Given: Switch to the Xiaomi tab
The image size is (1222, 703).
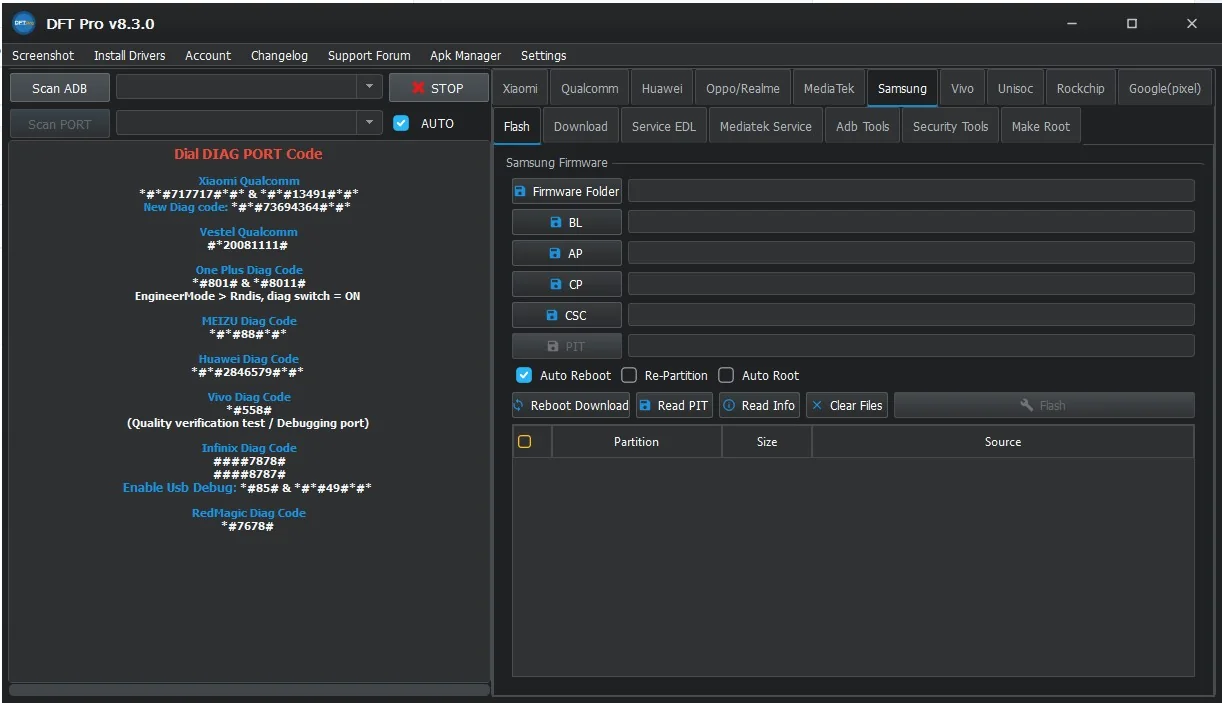Looking at the screenshot, I should click(520, 88).
